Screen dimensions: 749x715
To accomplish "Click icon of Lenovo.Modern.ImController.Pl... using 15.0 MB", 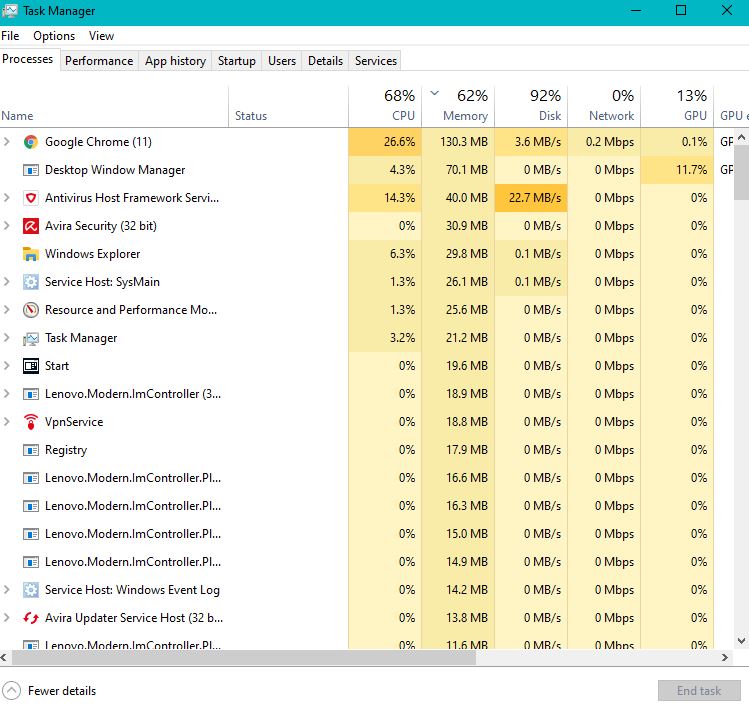I will pyautogui.click(x=31, y=534).
